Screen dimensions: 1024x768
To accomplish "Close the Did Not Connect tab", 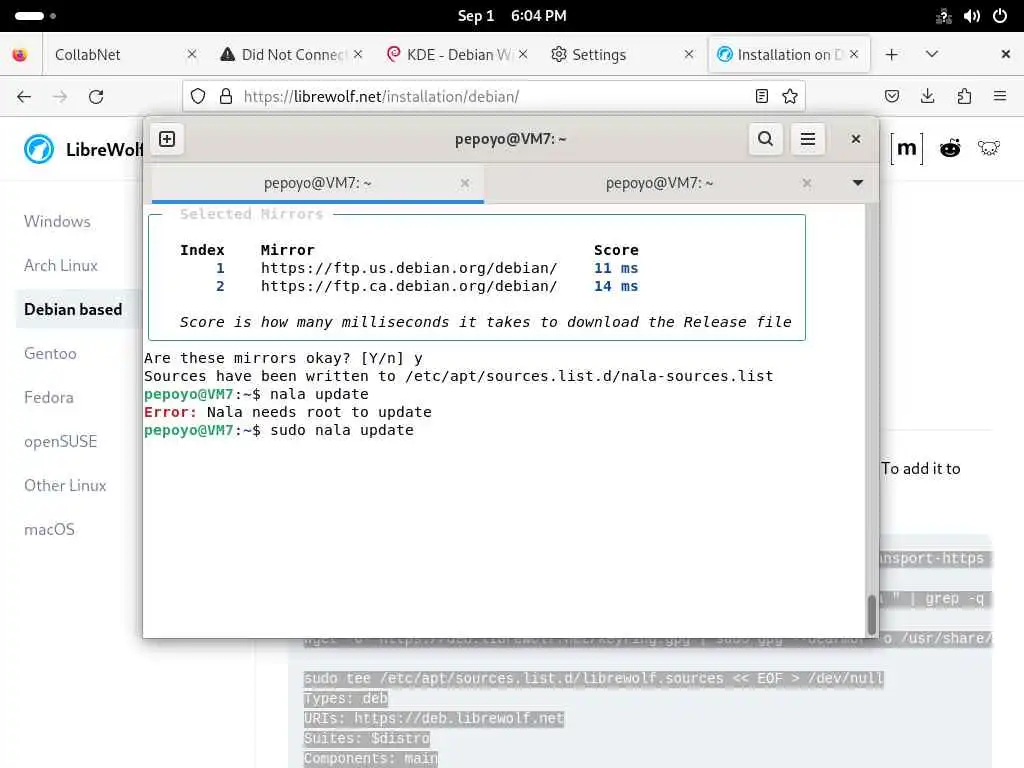I will point(358,55).
